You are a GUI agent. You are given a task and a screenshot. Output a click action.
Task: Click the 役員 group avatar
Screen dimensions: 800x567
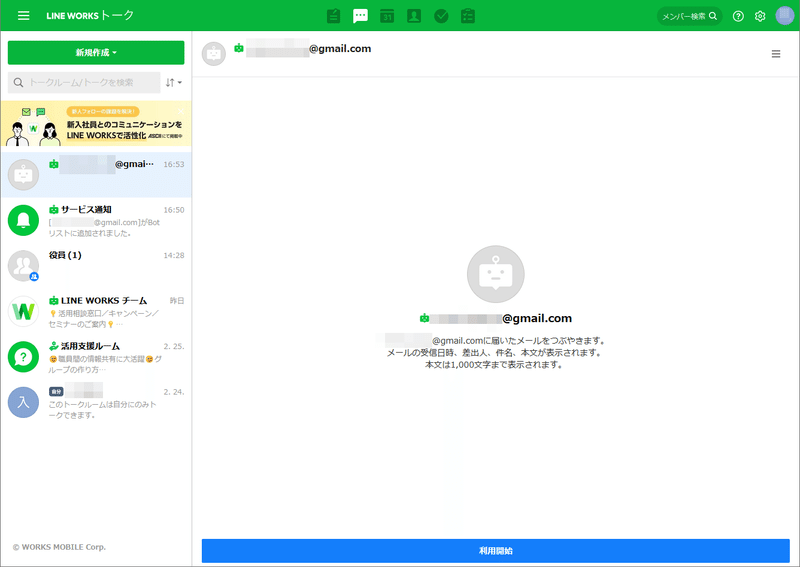(23, 266)
